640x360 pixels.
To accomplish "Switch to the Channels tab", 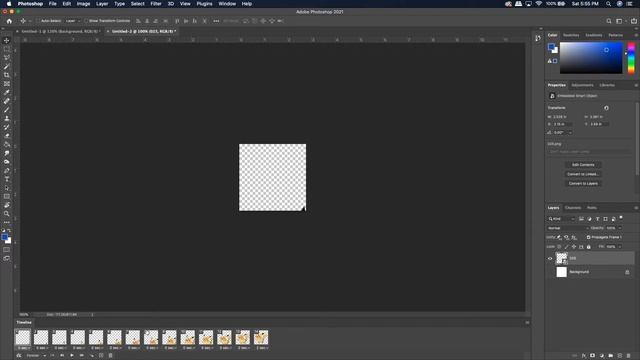I will (573, 208).
